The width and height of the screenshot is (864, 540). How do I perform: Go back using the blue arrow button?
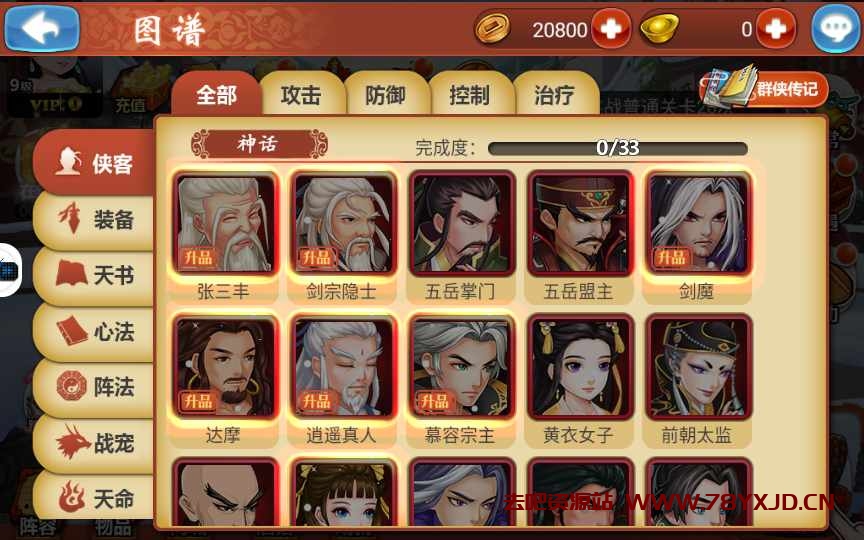pos(42,28)
